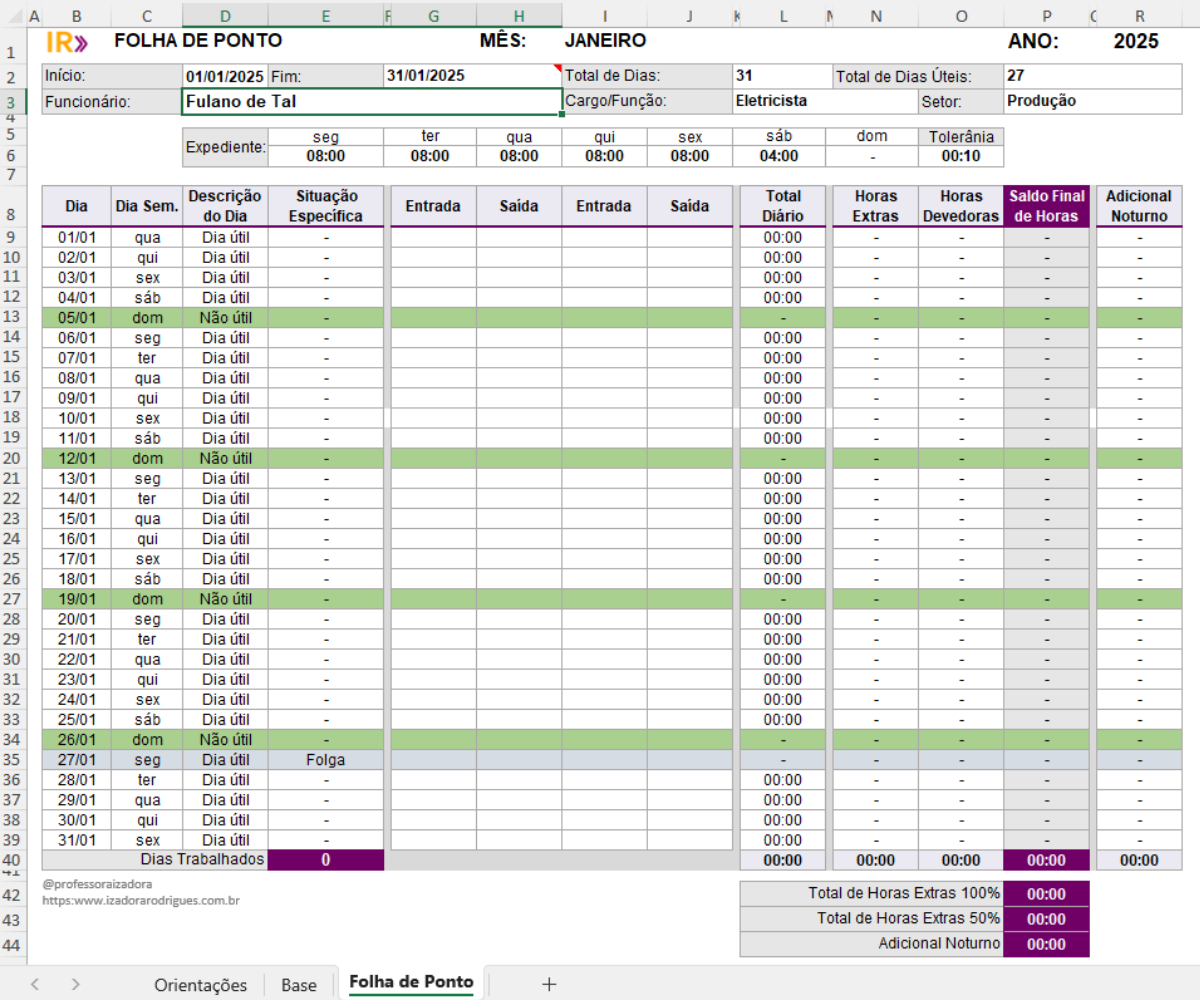Select the Tolerânia value 00:10

coord(961,156)
